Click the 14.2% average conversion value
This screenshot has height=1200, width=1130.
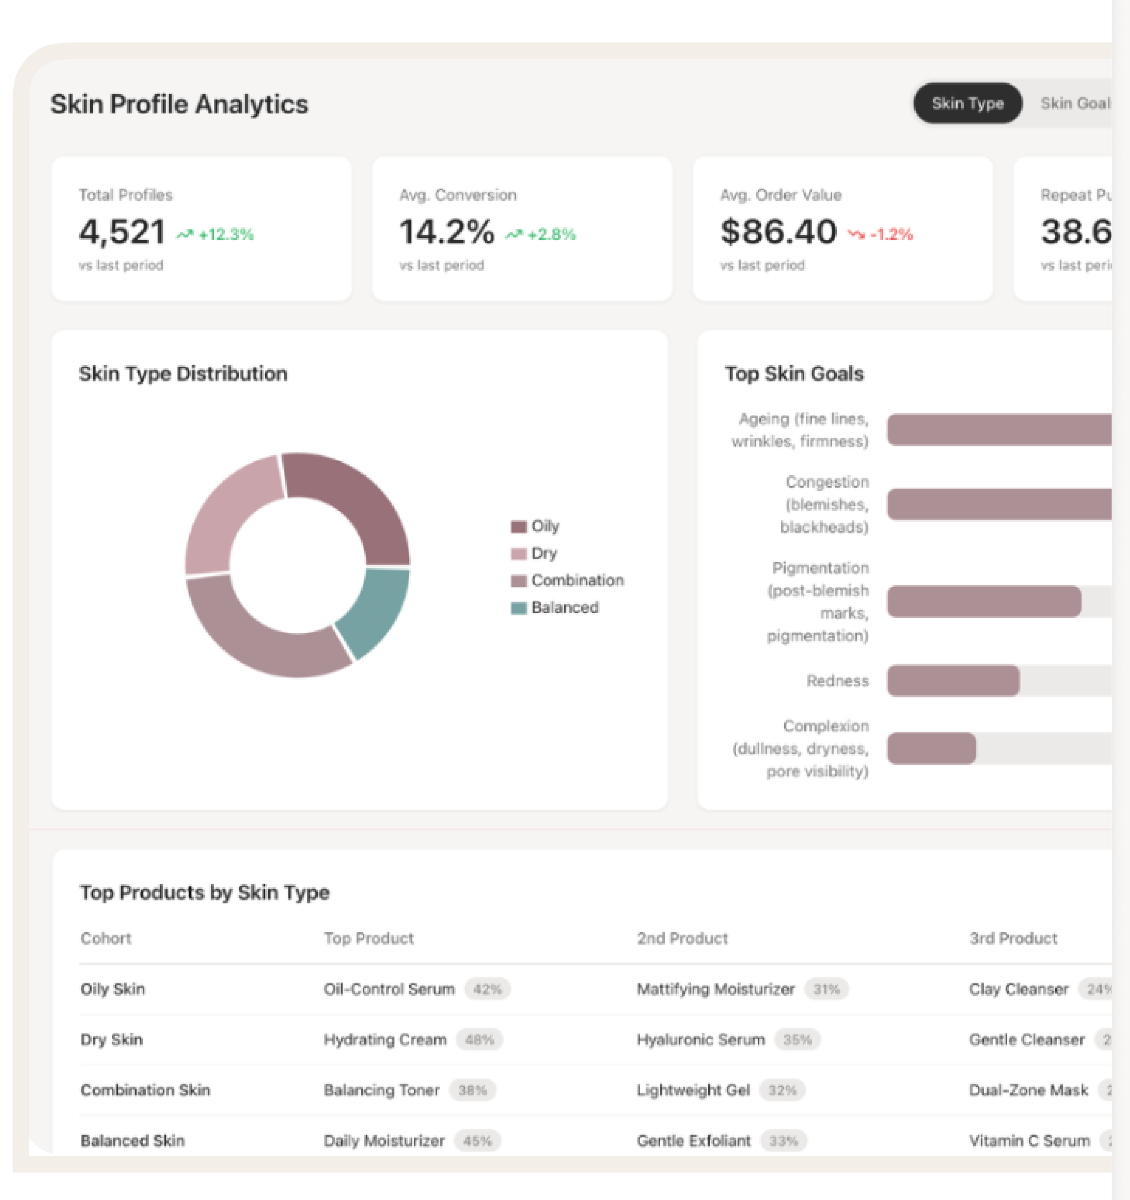(447, 232)
